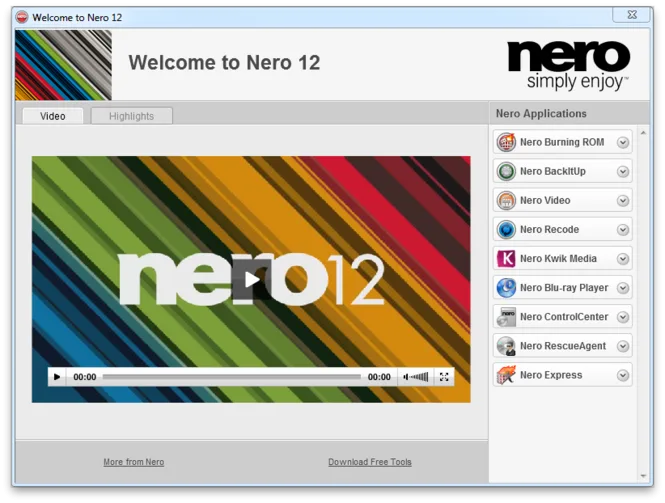Select the Nero Recode blue icon

[x=506, y=229]
